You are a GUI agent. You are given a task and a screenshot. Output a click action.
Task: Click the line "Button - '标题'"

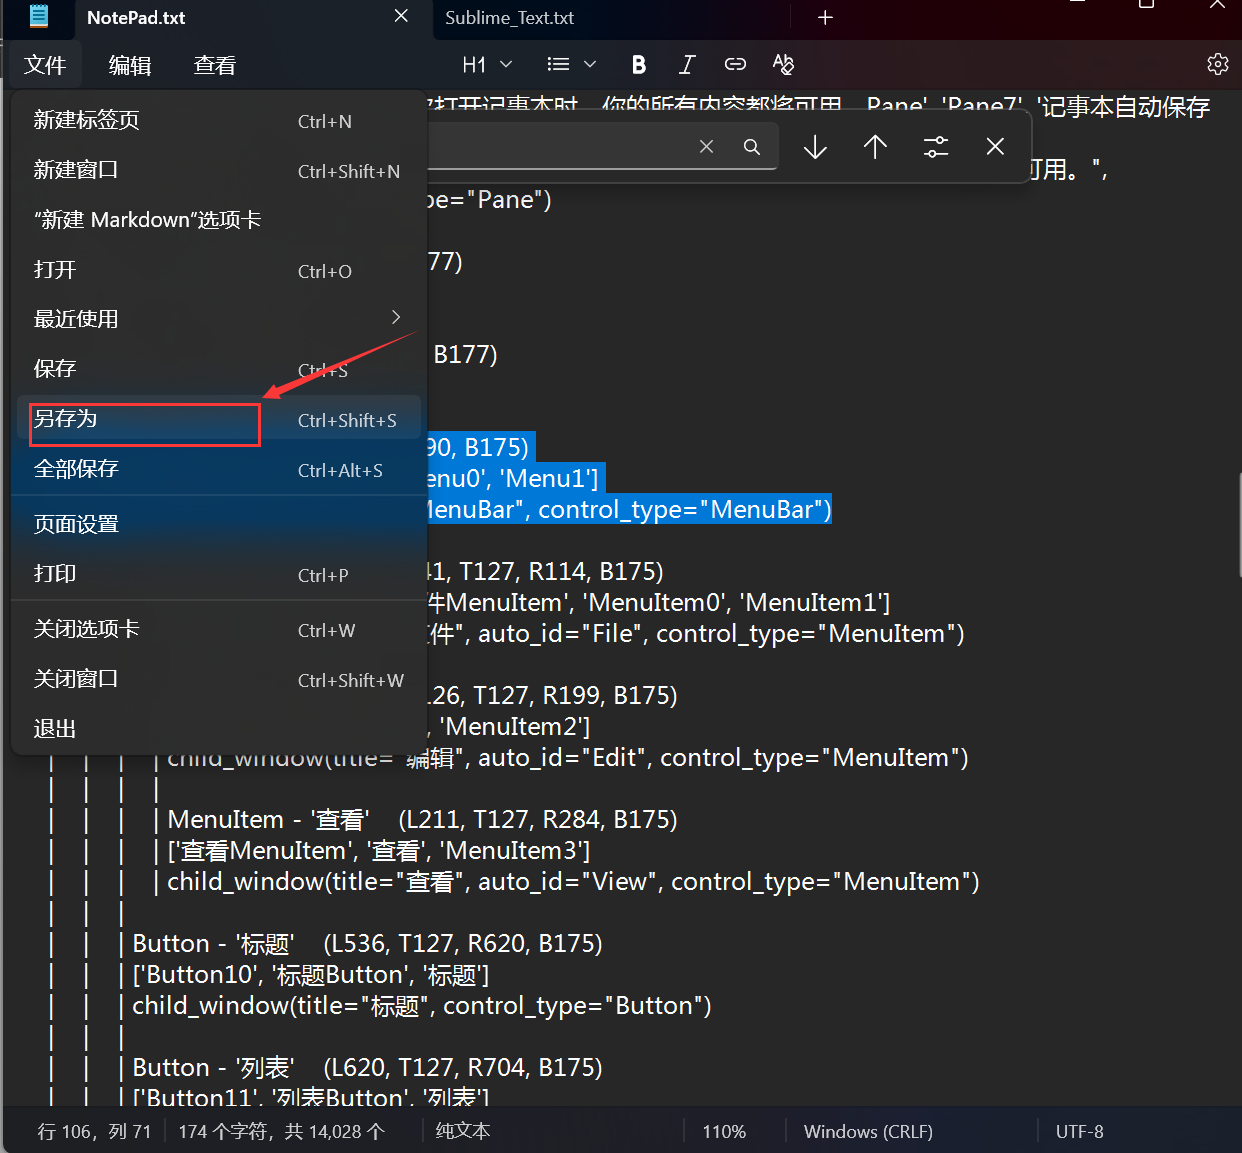tap(367, 944)
